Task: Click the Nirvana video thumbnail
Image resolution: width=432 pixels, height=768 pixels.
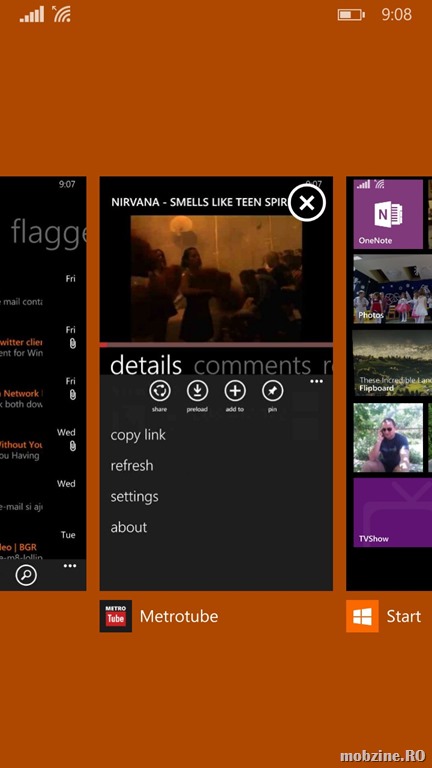Action: pyautogui.click(x=216, y=278)
